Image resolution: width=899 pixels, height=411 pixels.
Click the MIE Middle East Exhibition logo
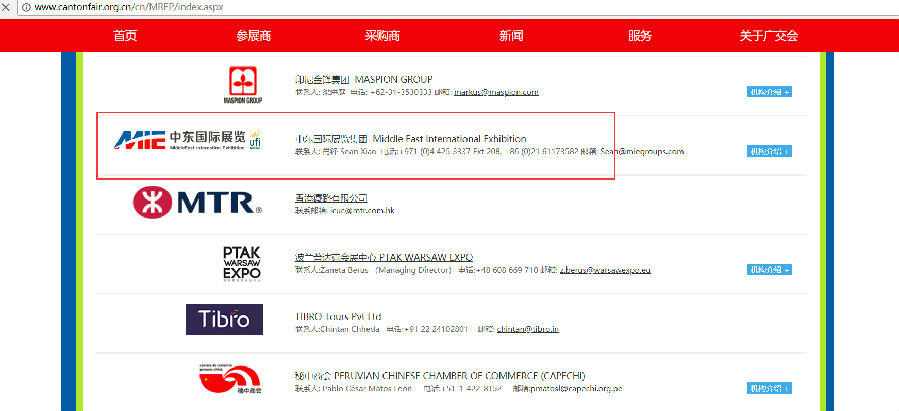point(186,140)
